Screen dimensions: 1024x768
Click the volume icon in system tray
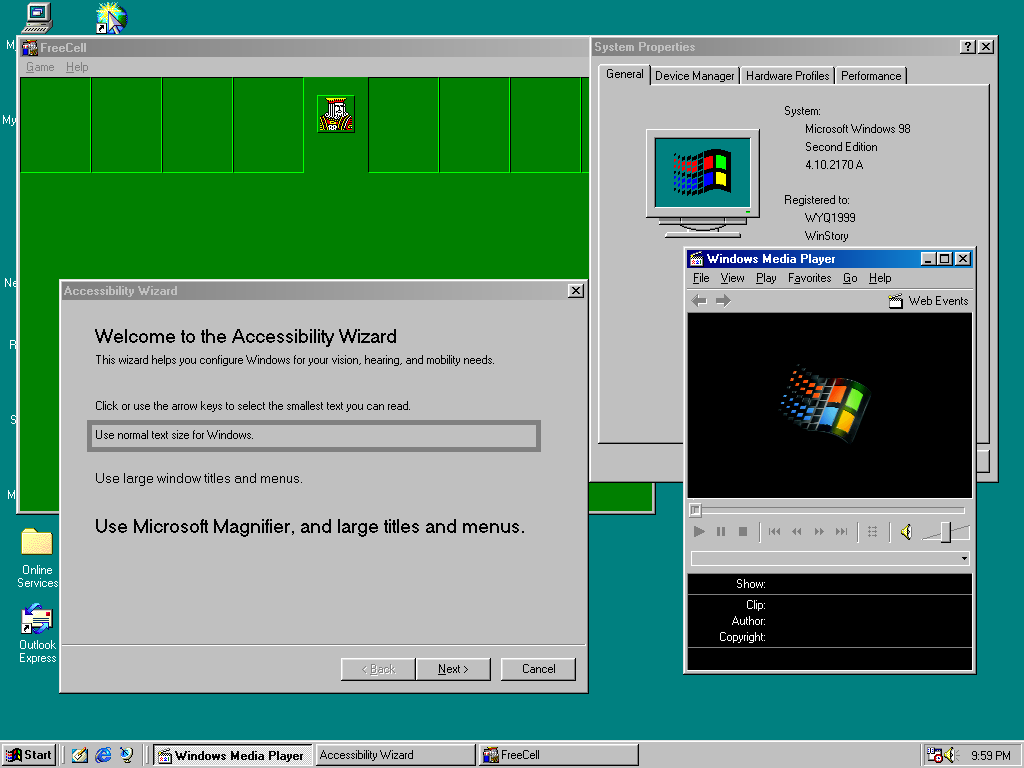[950, 755]
